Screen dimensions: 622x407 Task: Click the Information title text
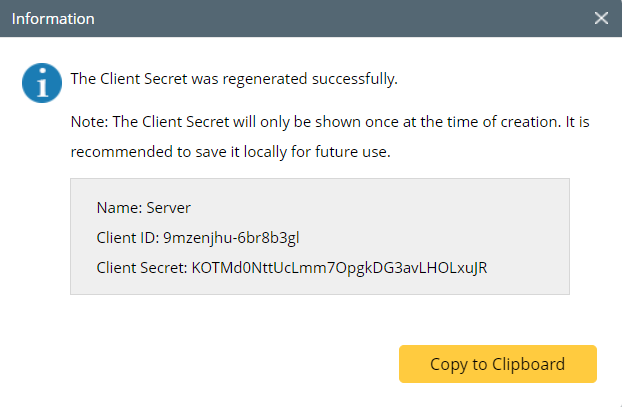[53, 18]
